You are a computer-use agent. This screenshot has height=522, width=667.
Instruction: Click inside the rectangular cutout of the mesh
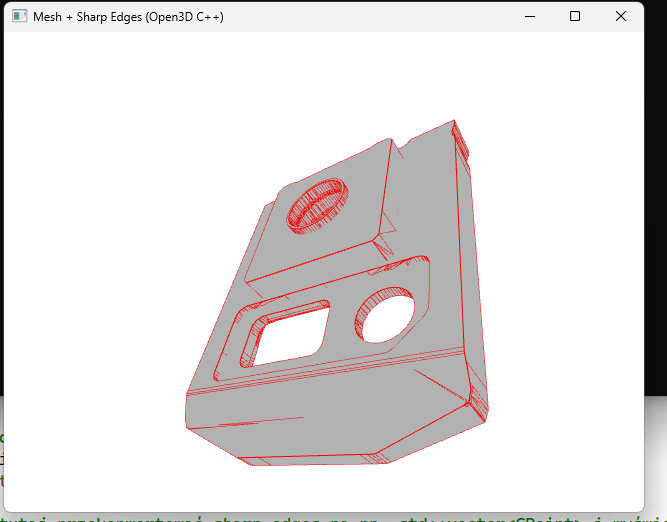290,335
